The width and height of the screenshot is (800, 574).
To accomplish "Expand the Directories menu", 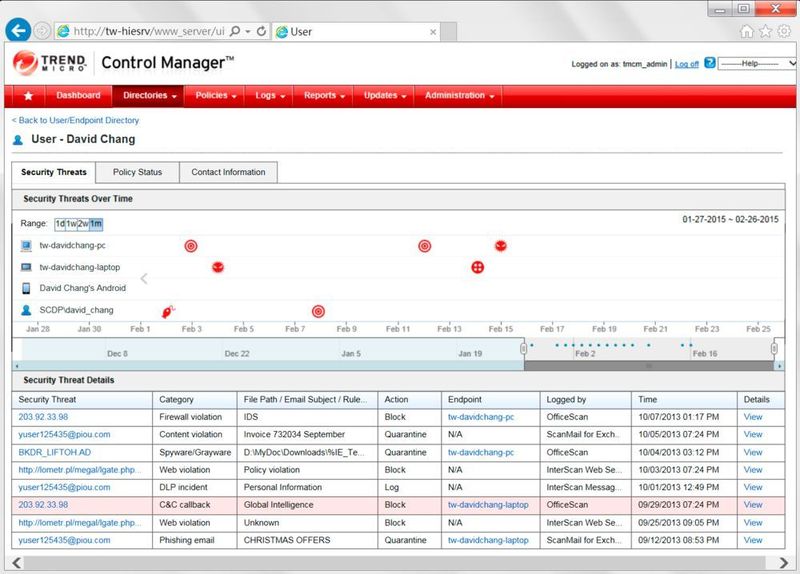I will [148, 96].
